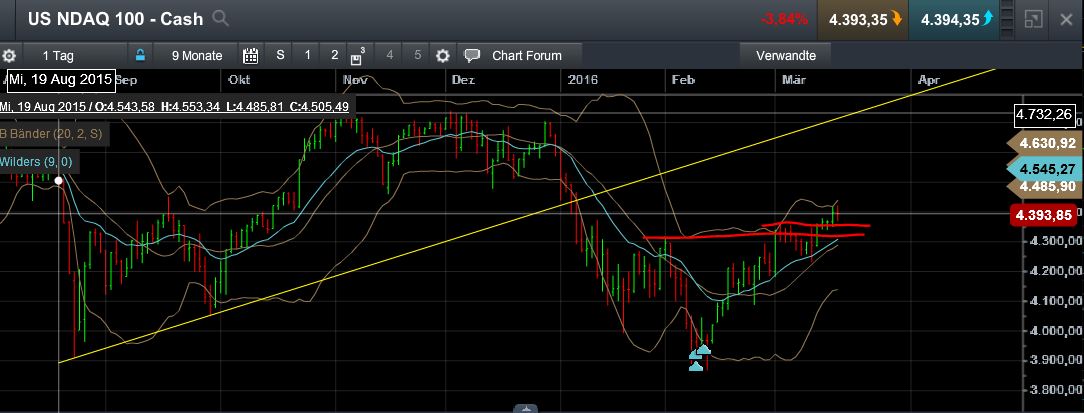1084x413 pixels.
Task: Click the 4.485,90 lower band price tag
Action: click(1044, 186)
